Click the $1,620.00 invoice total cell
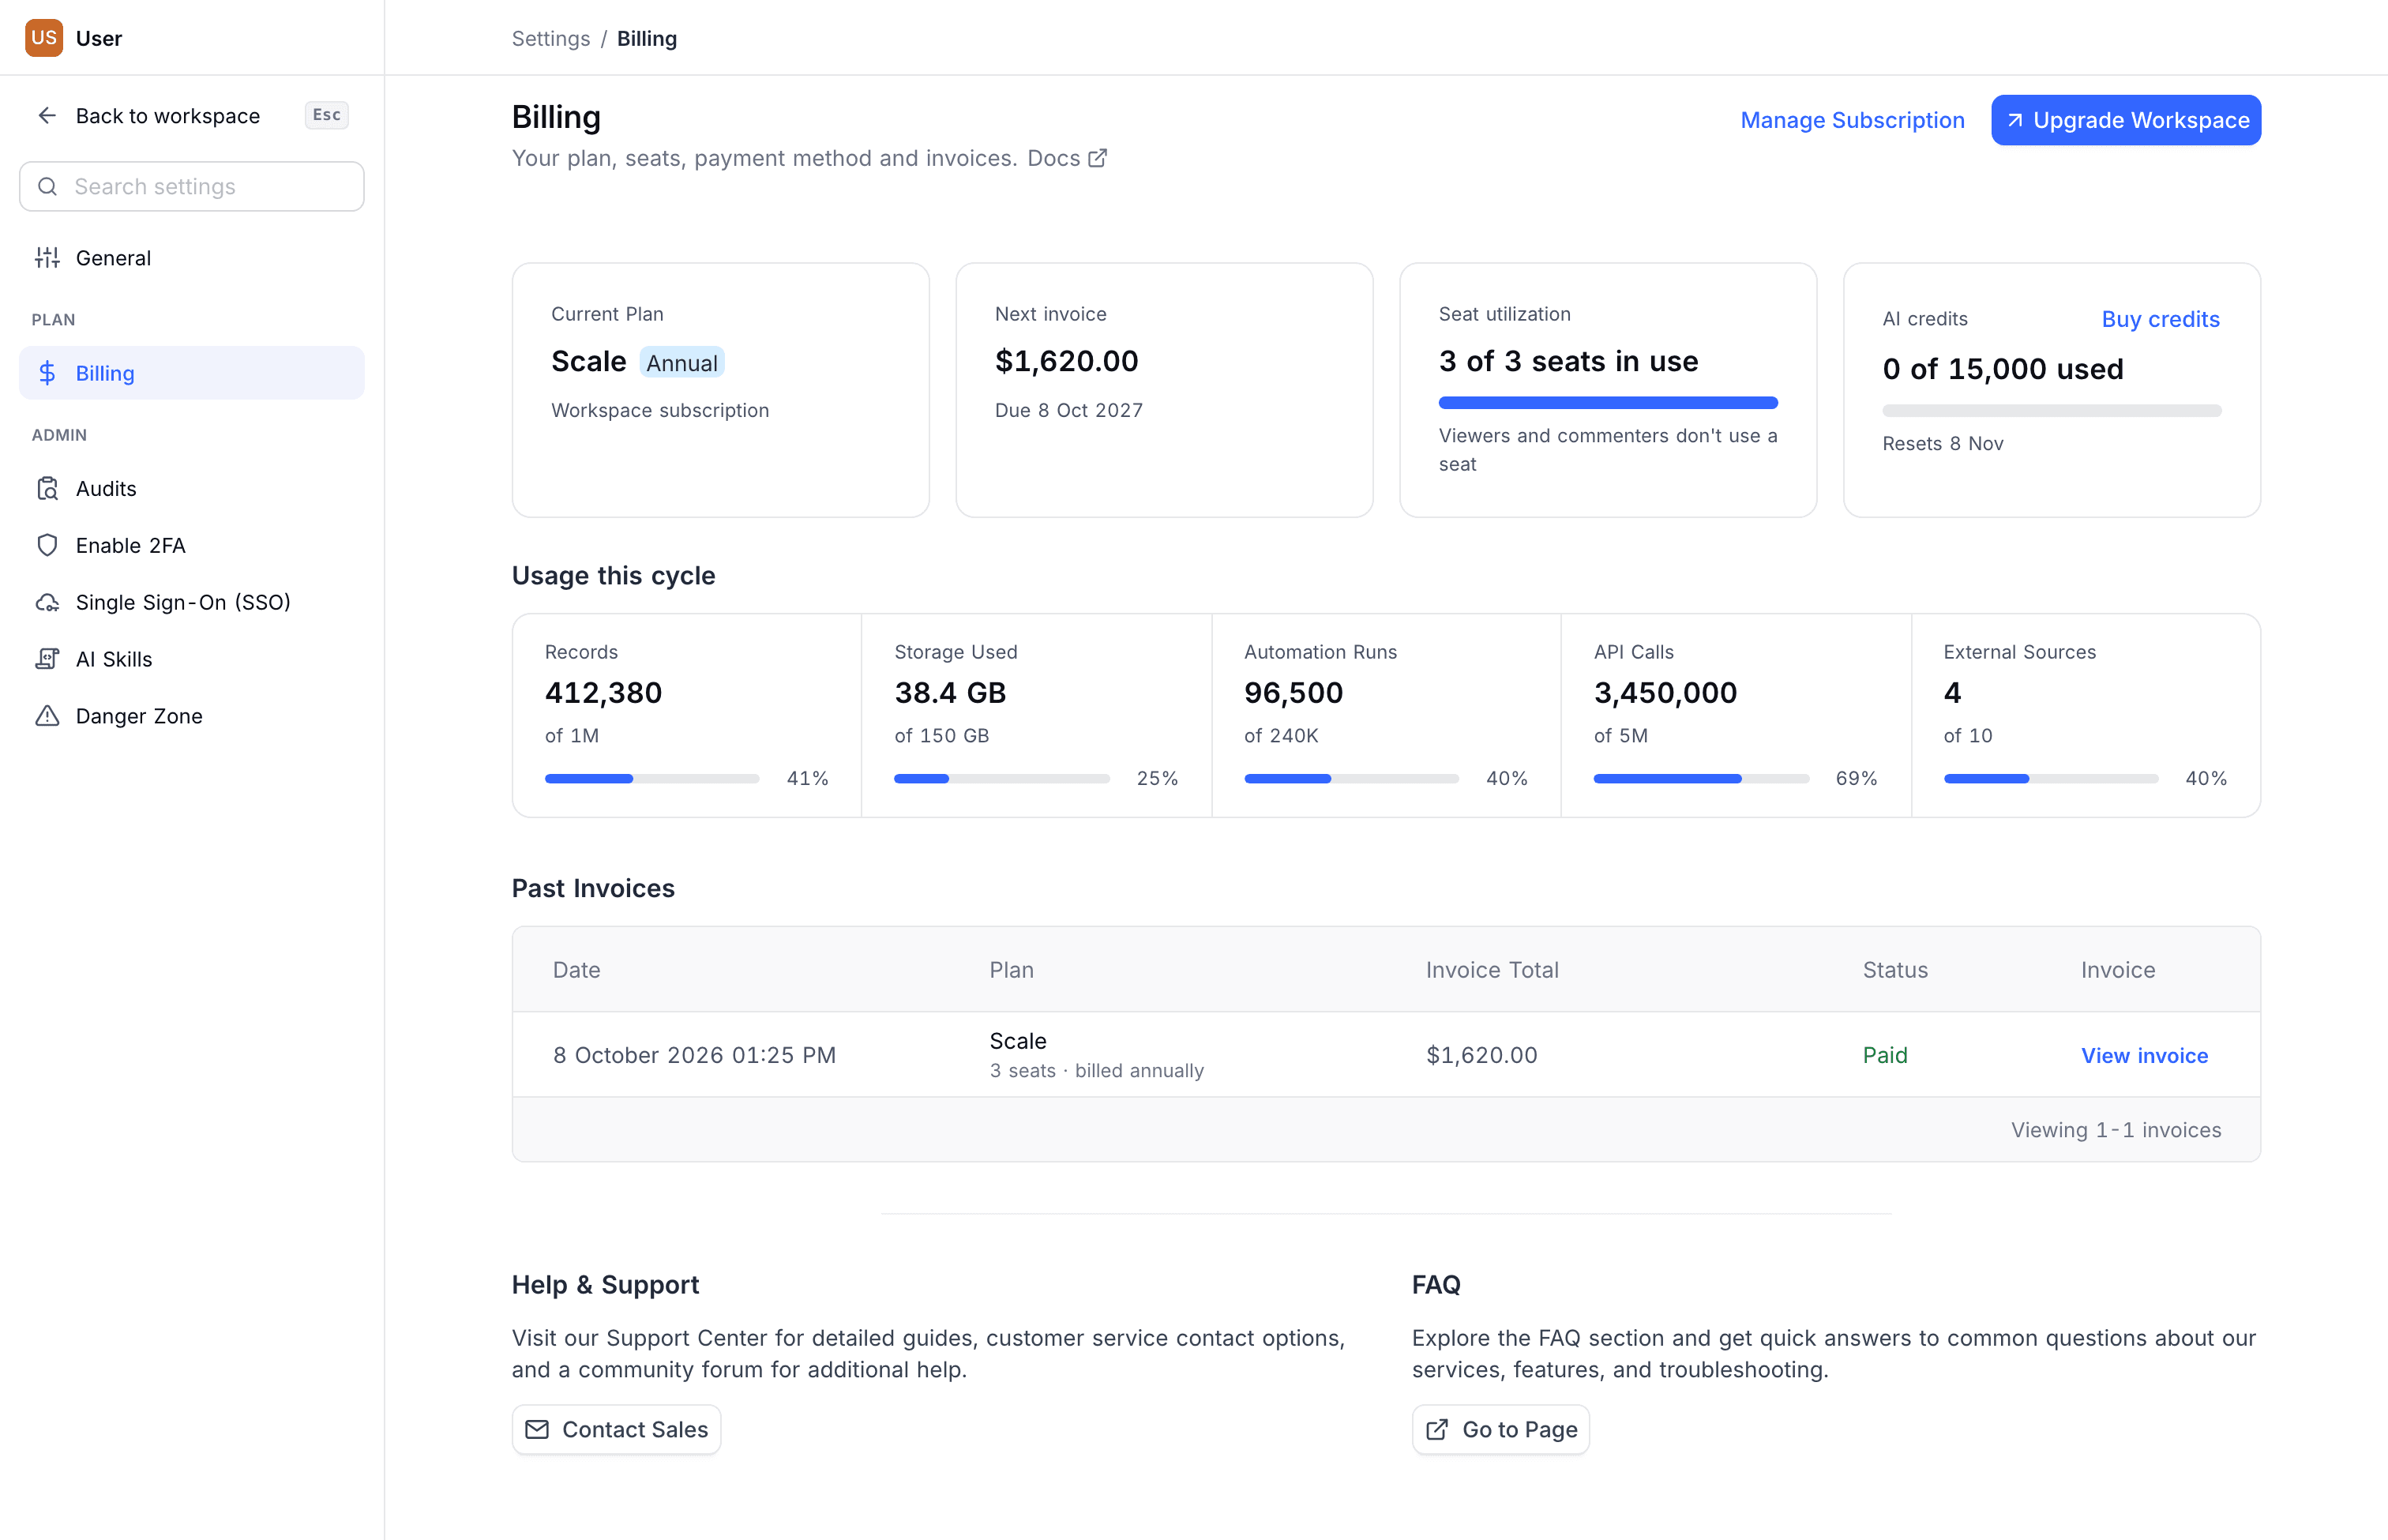Viewport: 2388px width, 1540px height. pyautogui.click(x=1481, y=1056)
